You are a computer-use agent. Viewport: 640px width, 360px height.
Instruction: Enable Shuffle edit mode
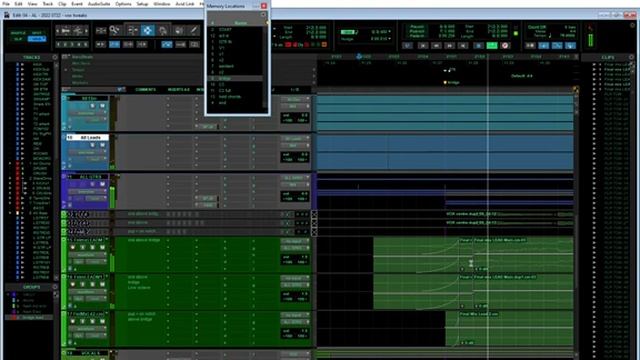[18, 33]
